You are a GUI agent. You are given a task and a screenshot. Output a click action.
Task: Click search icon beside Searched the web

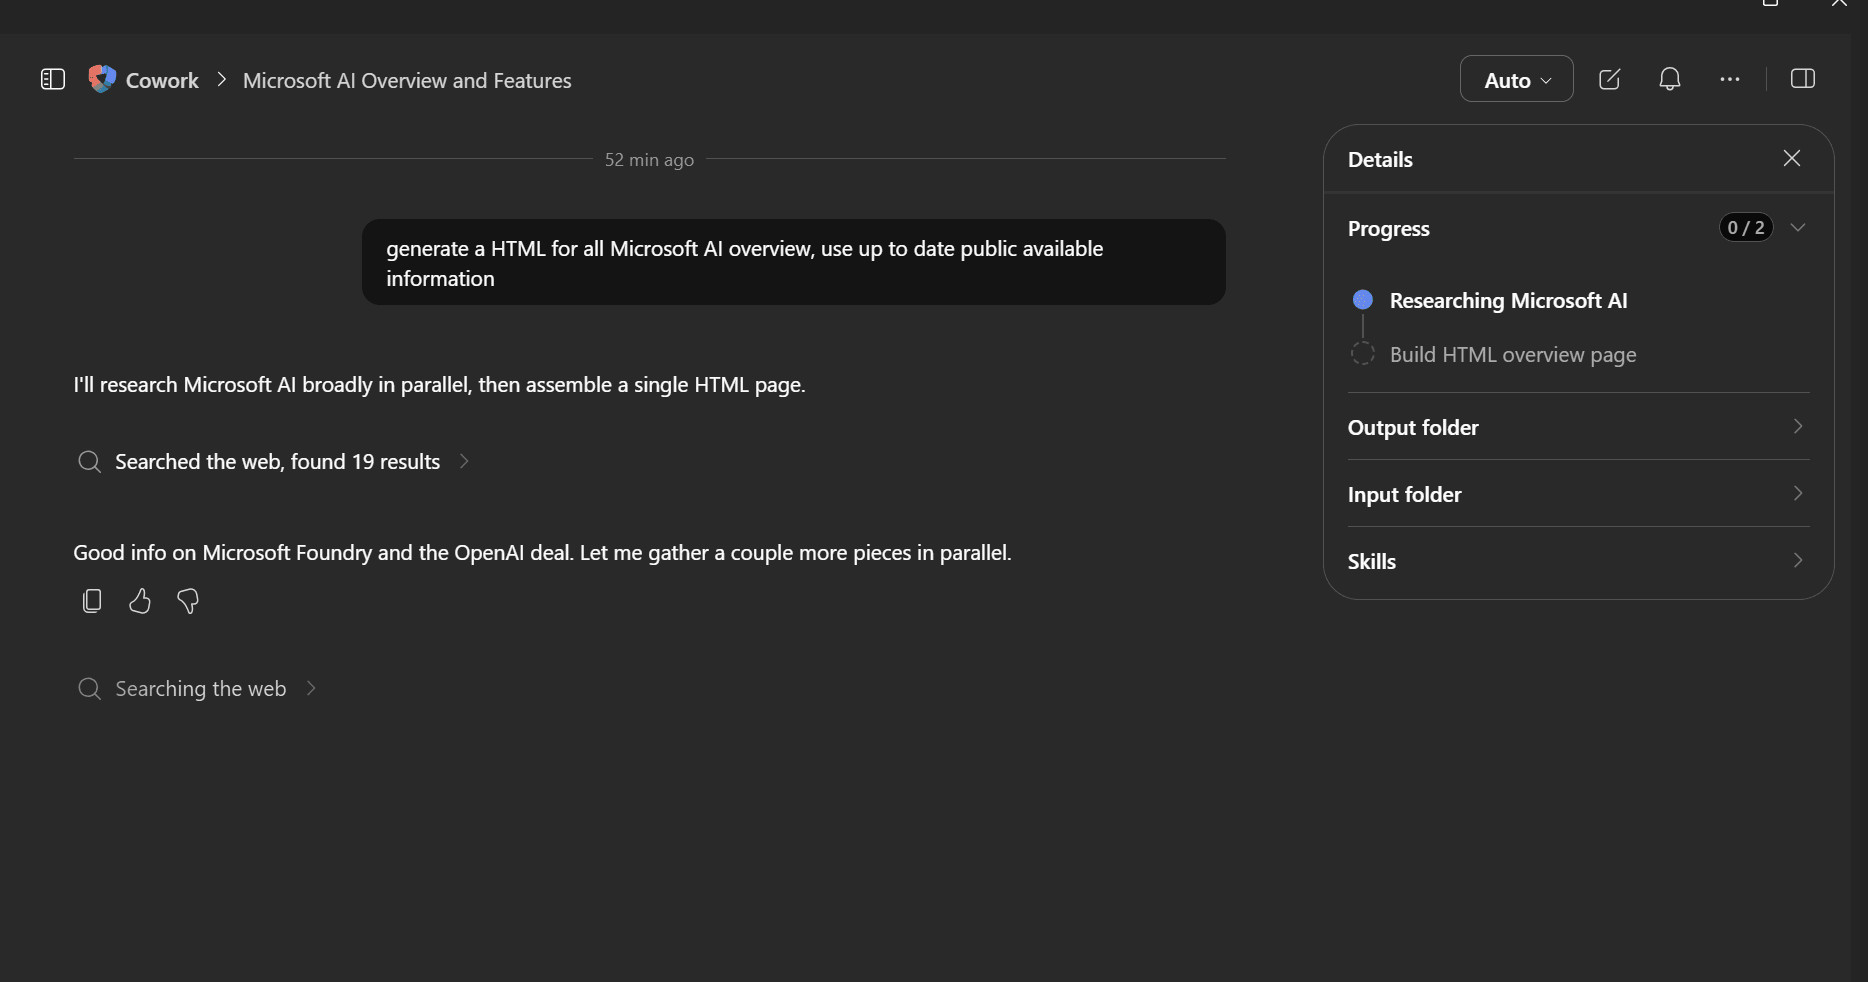(89, 461)
